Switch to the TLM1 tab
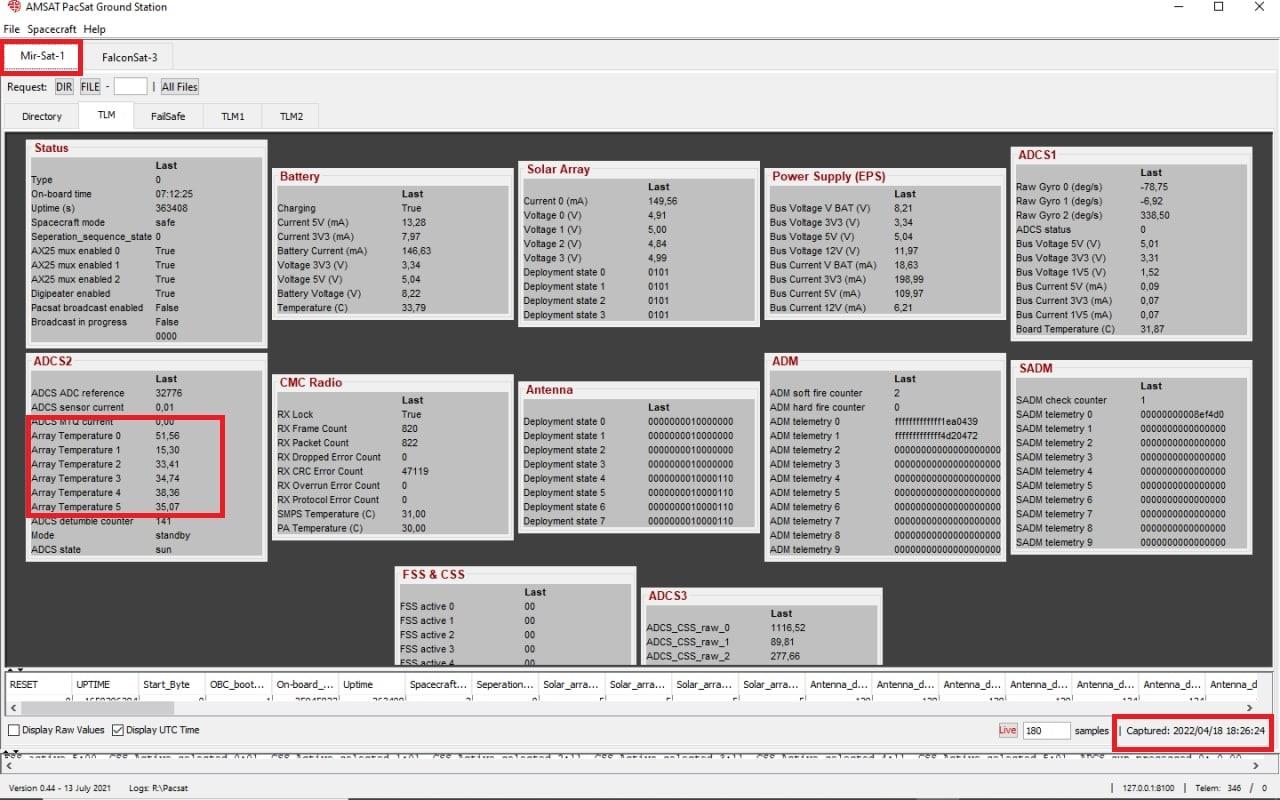 (233, 116)
